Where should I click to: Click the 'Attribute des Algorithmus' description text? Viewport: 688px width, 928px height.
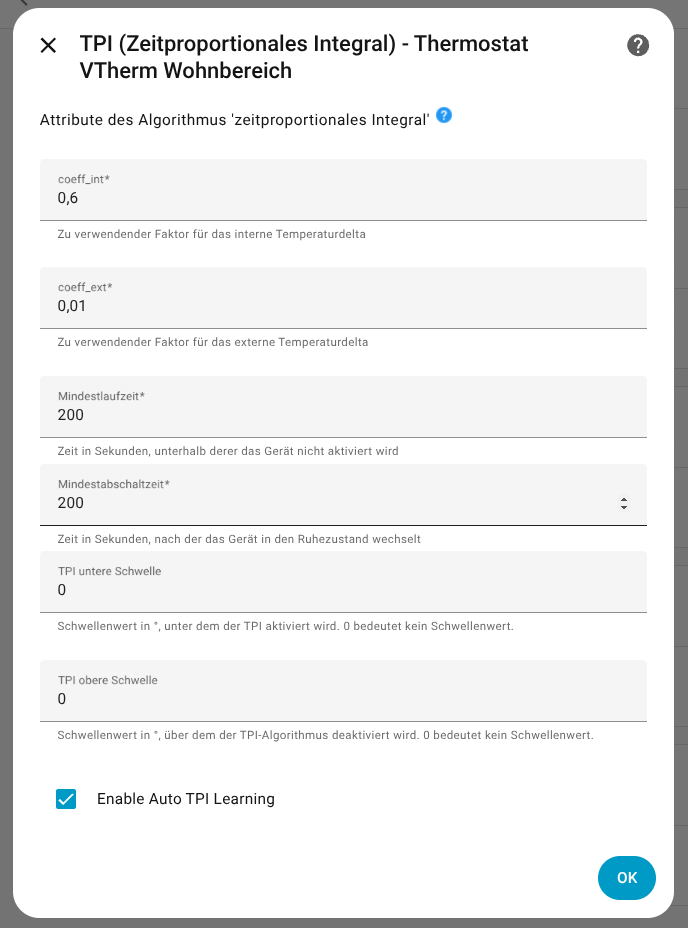(x=234, y=120)
